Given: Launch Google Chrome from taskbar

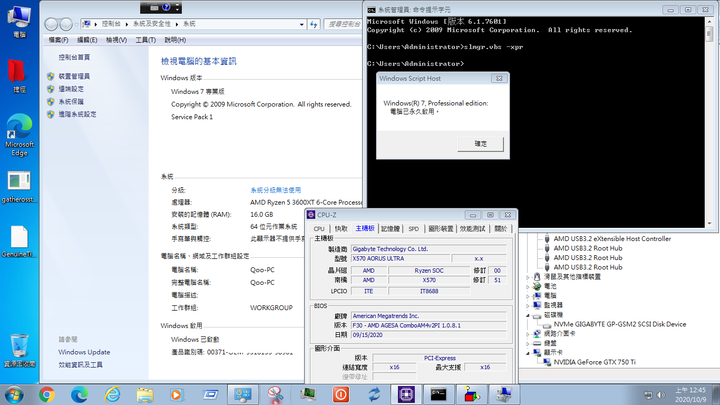Looking at the screenshot, I should coord(46,394).
